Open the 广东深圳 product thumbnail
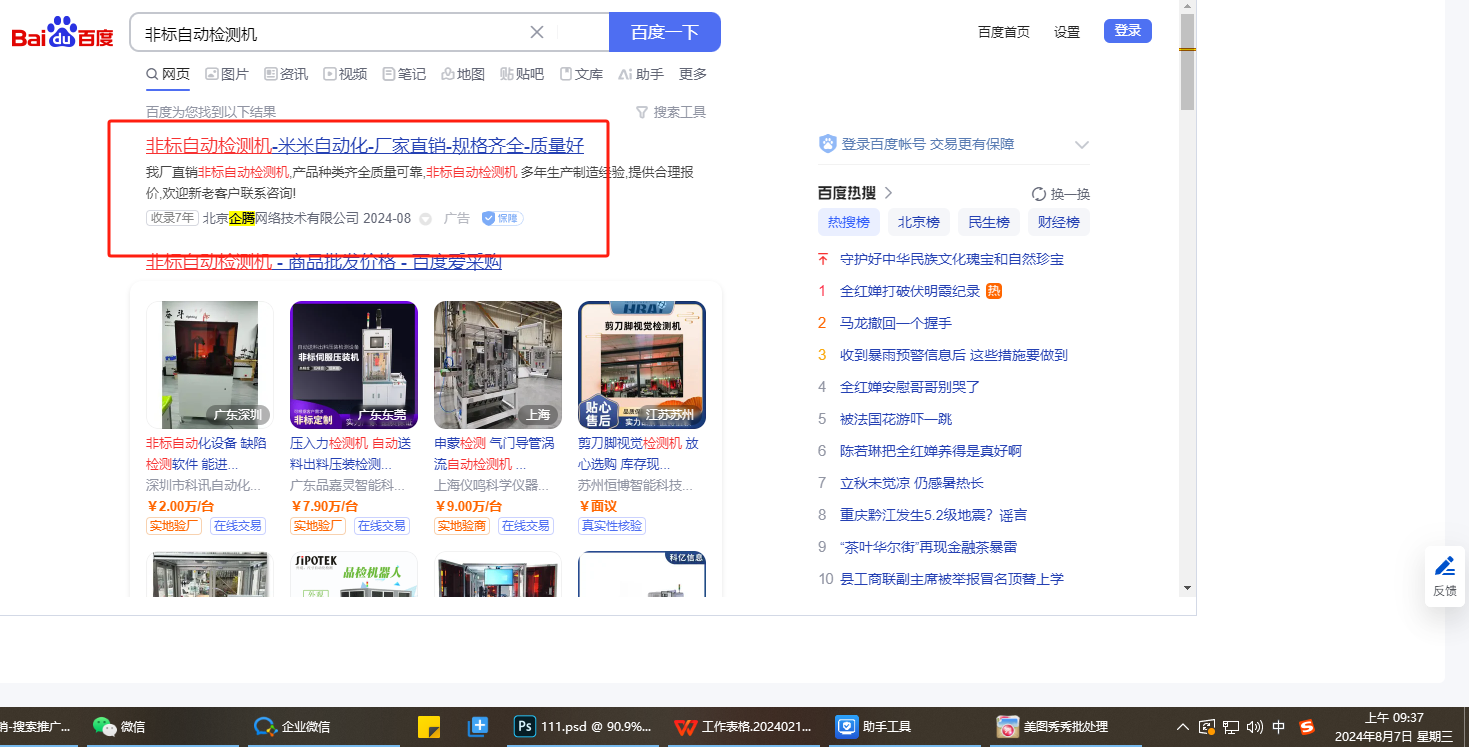This screenshot has width=1469, height=747. tap(210, 365)
